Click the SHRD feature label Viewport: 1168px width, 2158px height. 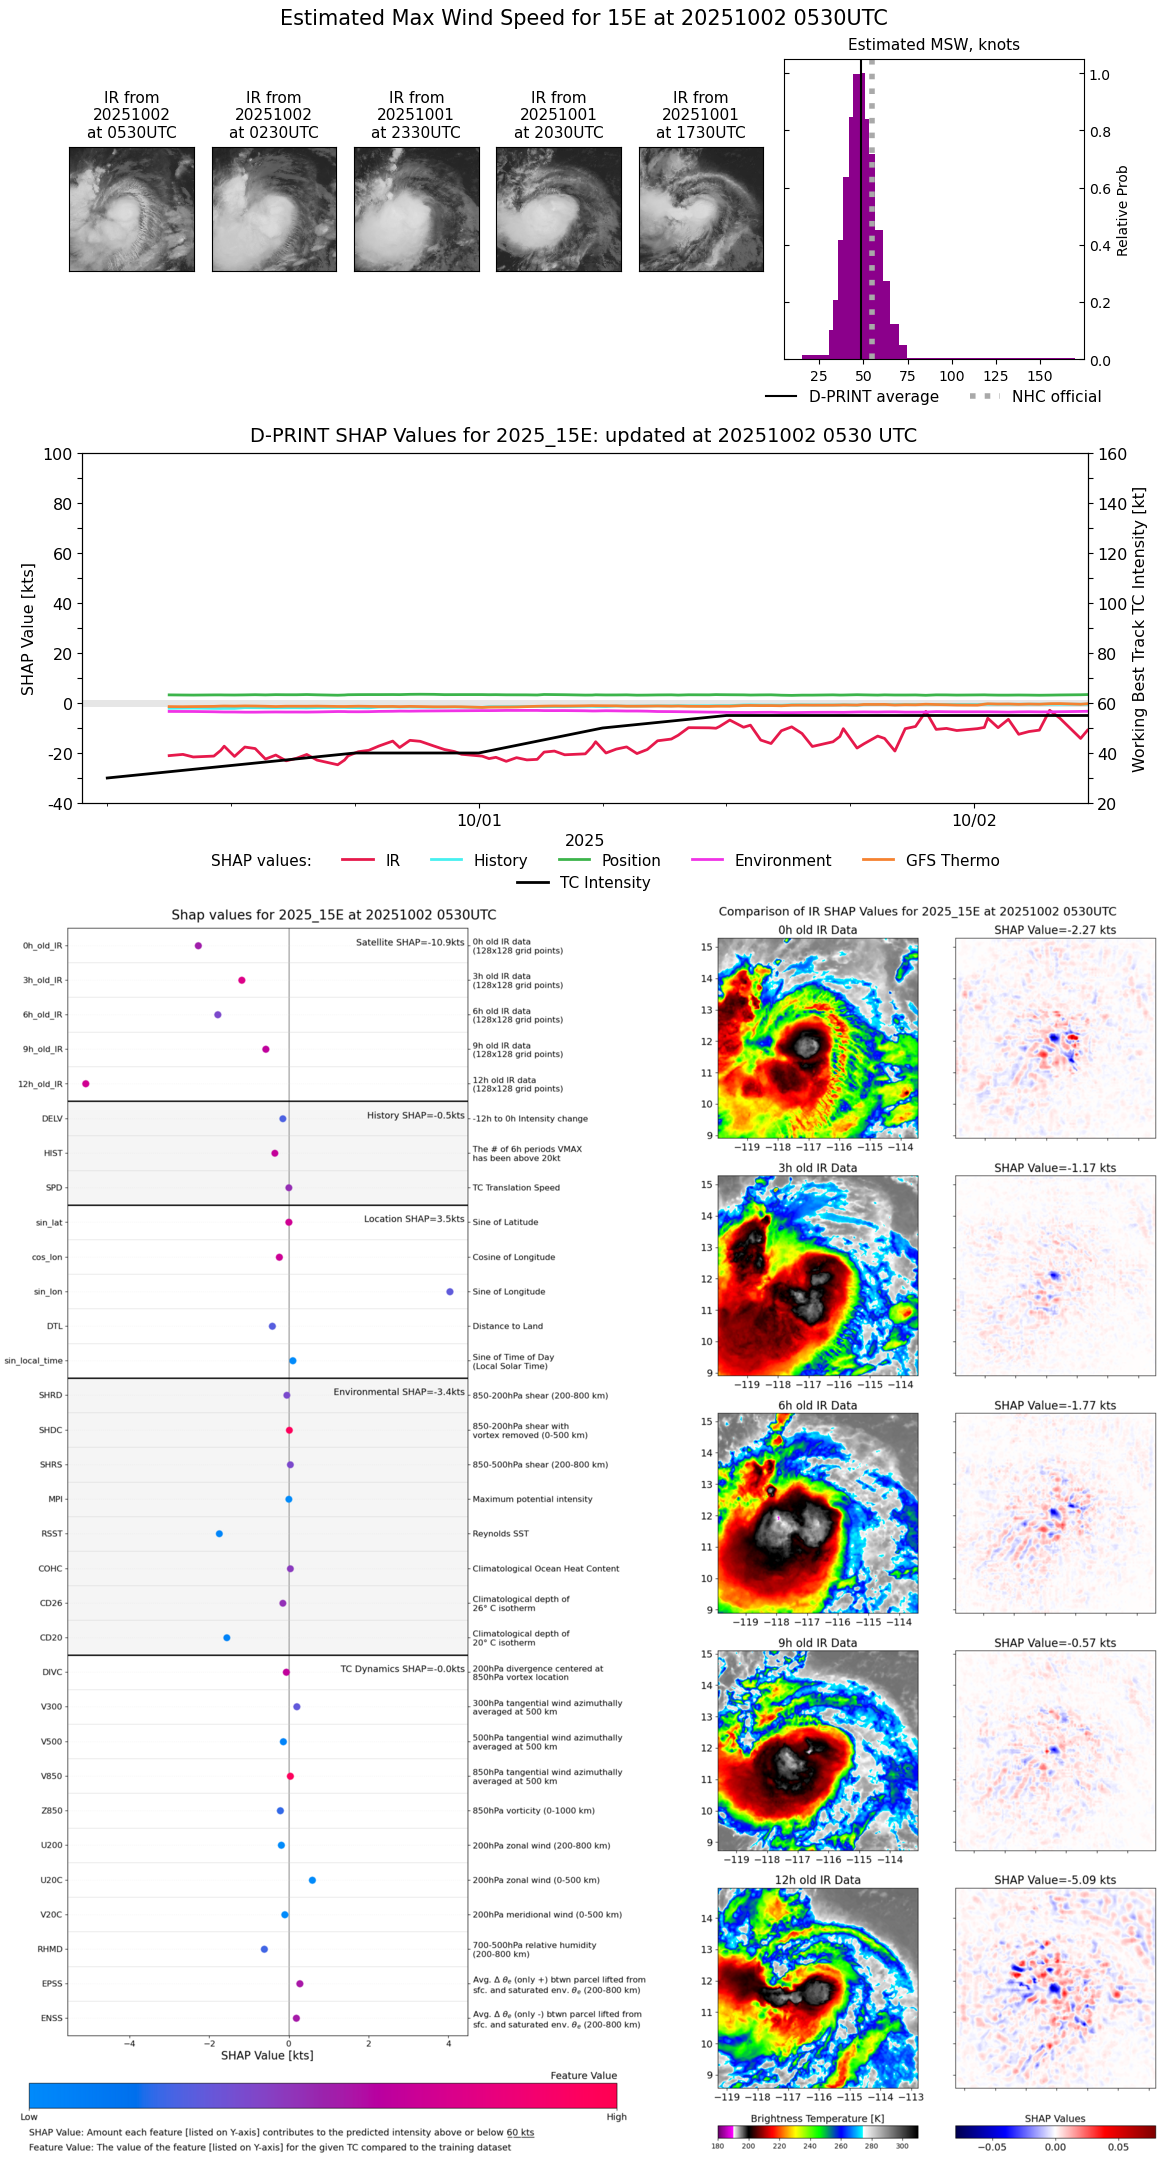coord(51,1396)
